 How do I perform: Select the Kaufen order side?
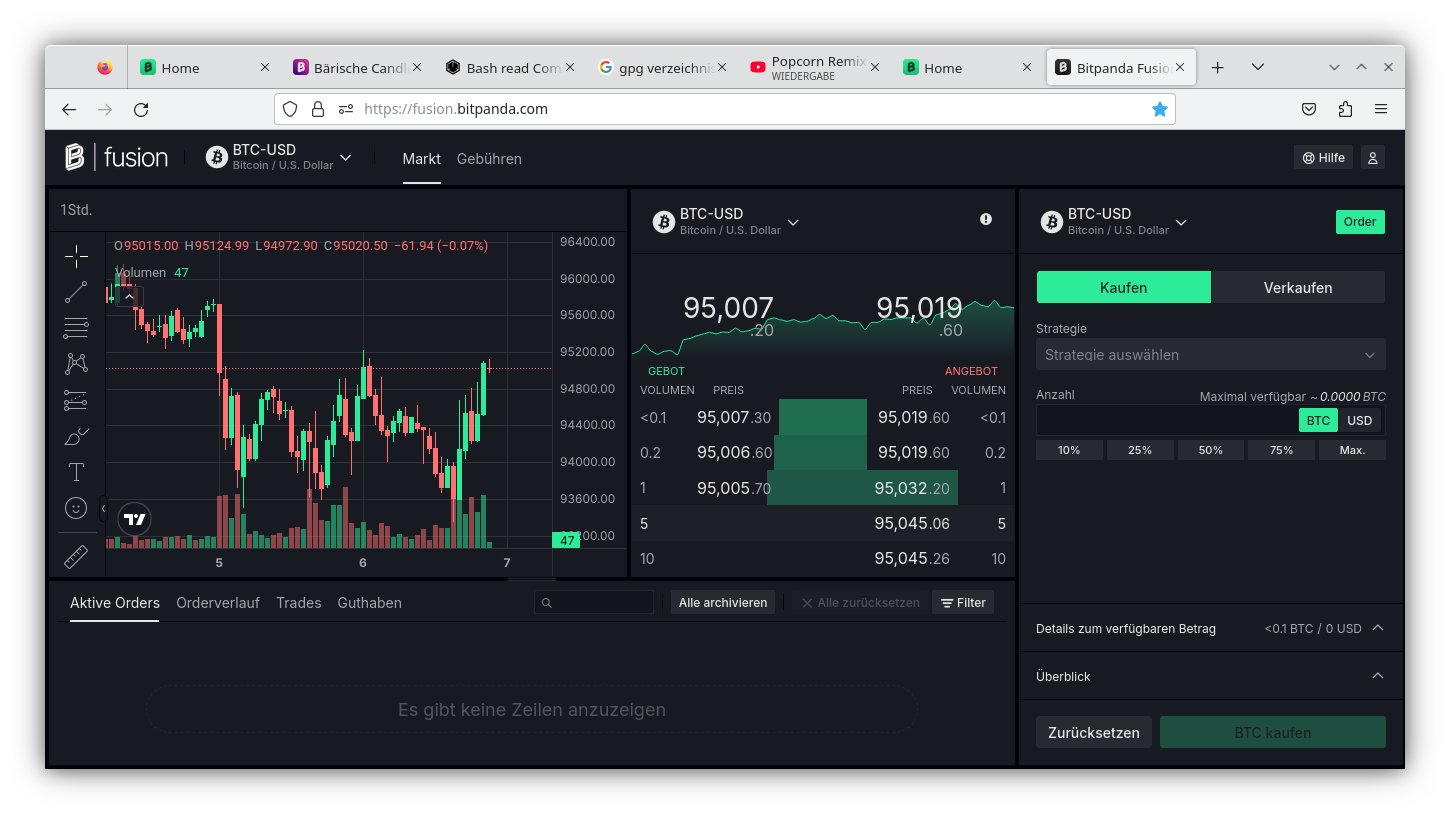(1123, 288)
